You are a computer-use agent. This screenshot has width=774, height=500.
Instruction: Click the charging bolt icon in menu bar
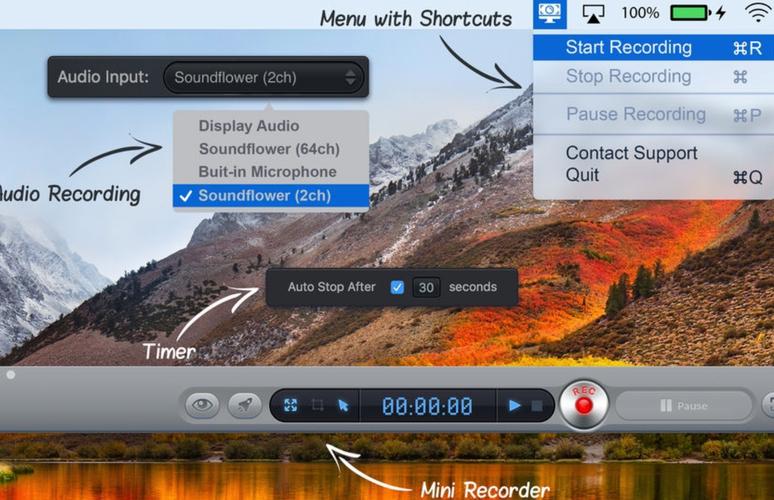tap(721, 13)
